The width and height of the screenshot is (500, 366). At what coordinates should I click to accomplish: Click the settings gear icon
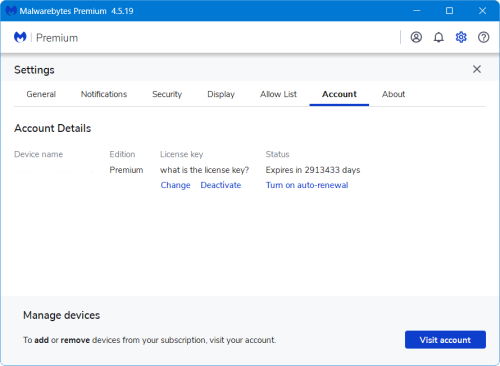[x=461, y=37]
